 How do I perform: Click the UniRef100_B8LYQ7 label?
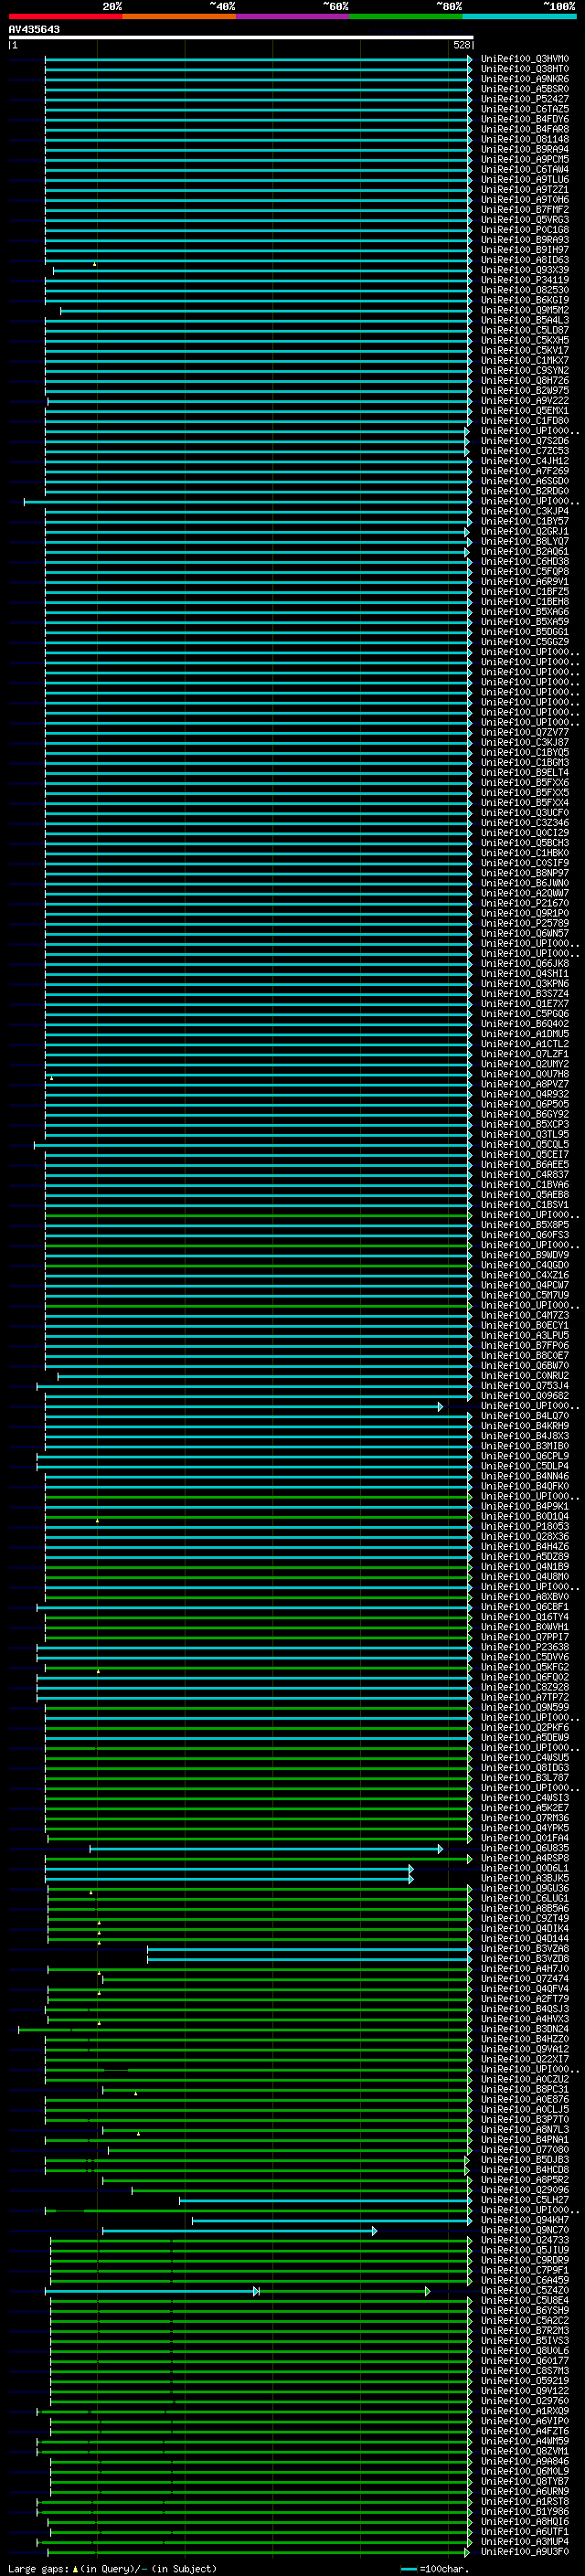coord(525,541)
